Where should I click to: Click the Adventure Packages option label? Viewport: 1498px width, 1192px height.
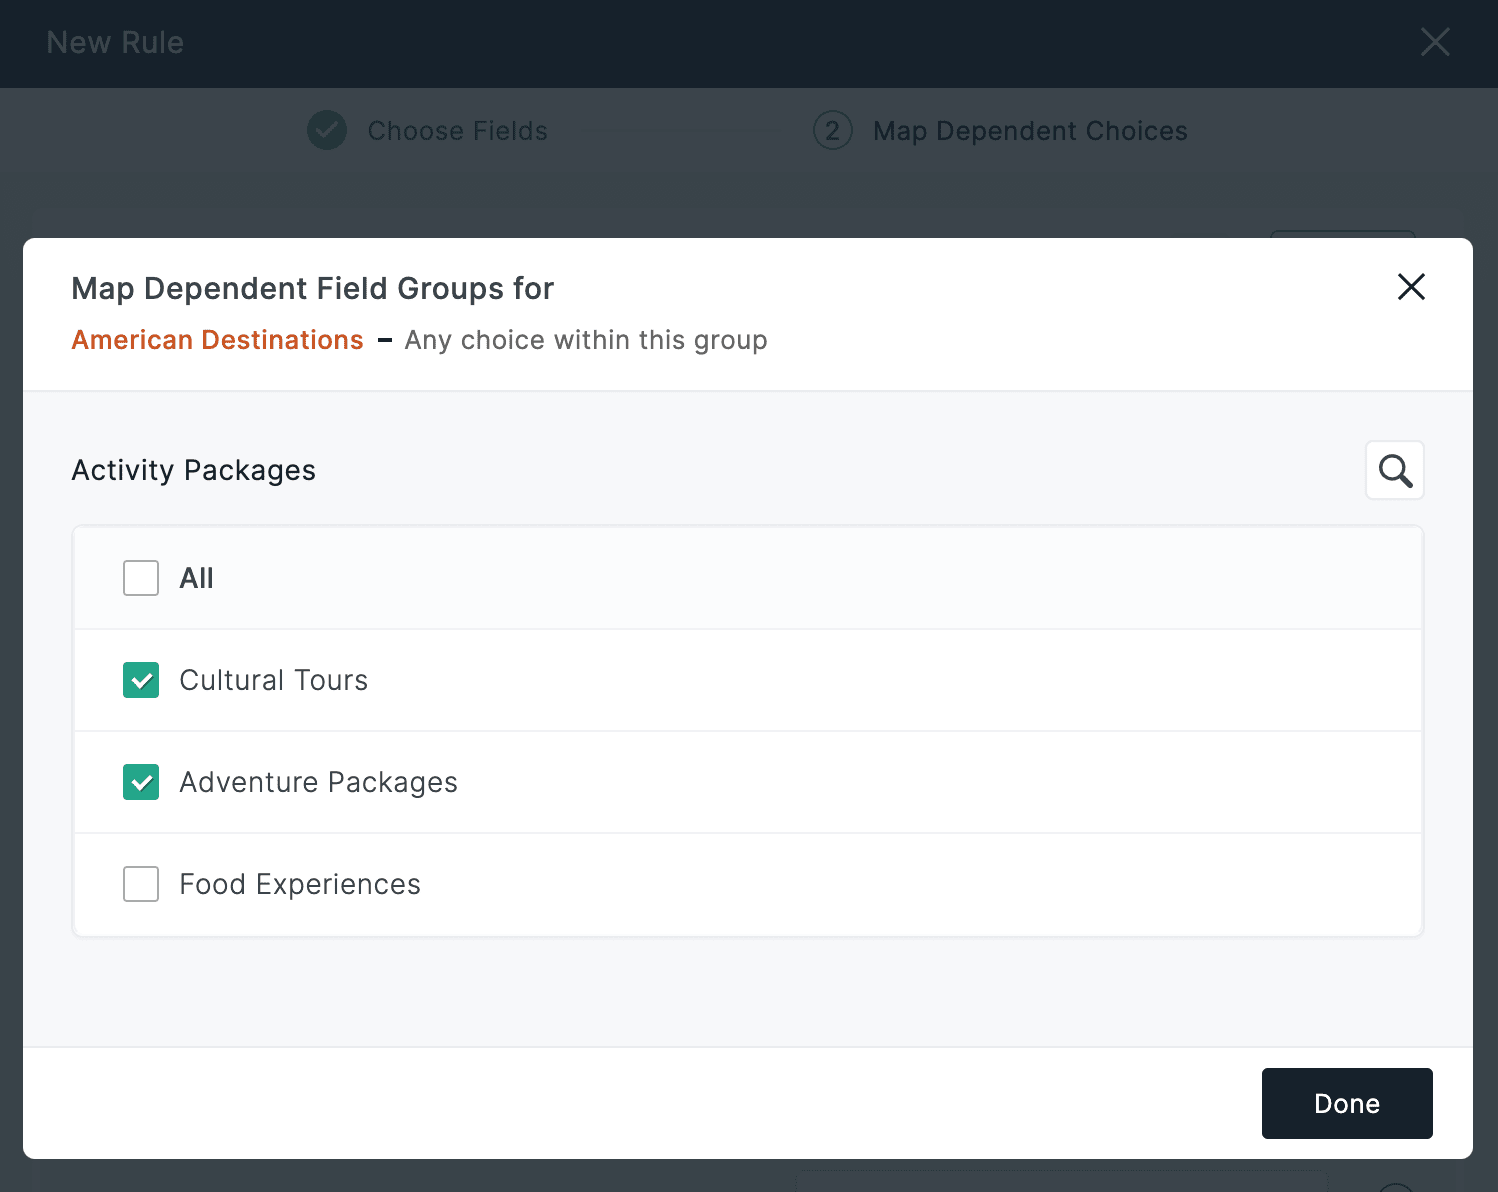point(318,782)
